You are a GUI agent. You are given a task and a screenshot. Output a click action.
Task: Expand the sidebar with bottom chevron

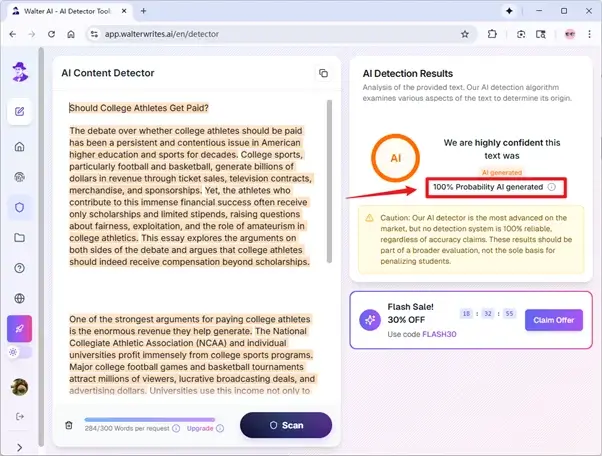(19, 446)
